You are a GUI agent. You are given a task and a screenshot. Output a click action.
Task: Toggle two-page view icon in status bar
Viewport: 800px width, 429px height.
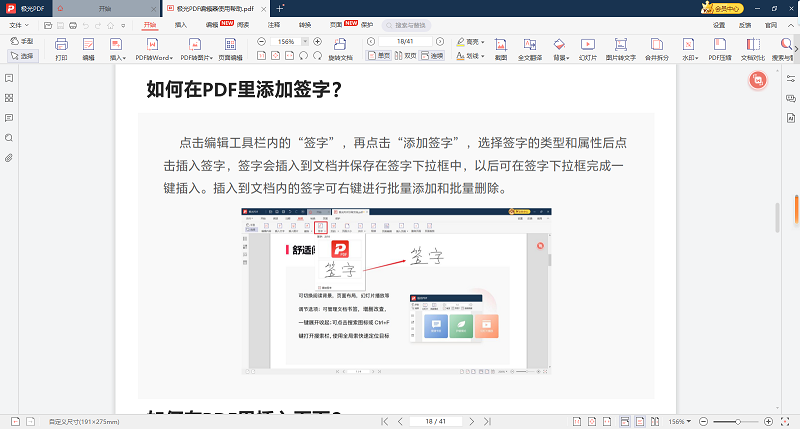655,421
